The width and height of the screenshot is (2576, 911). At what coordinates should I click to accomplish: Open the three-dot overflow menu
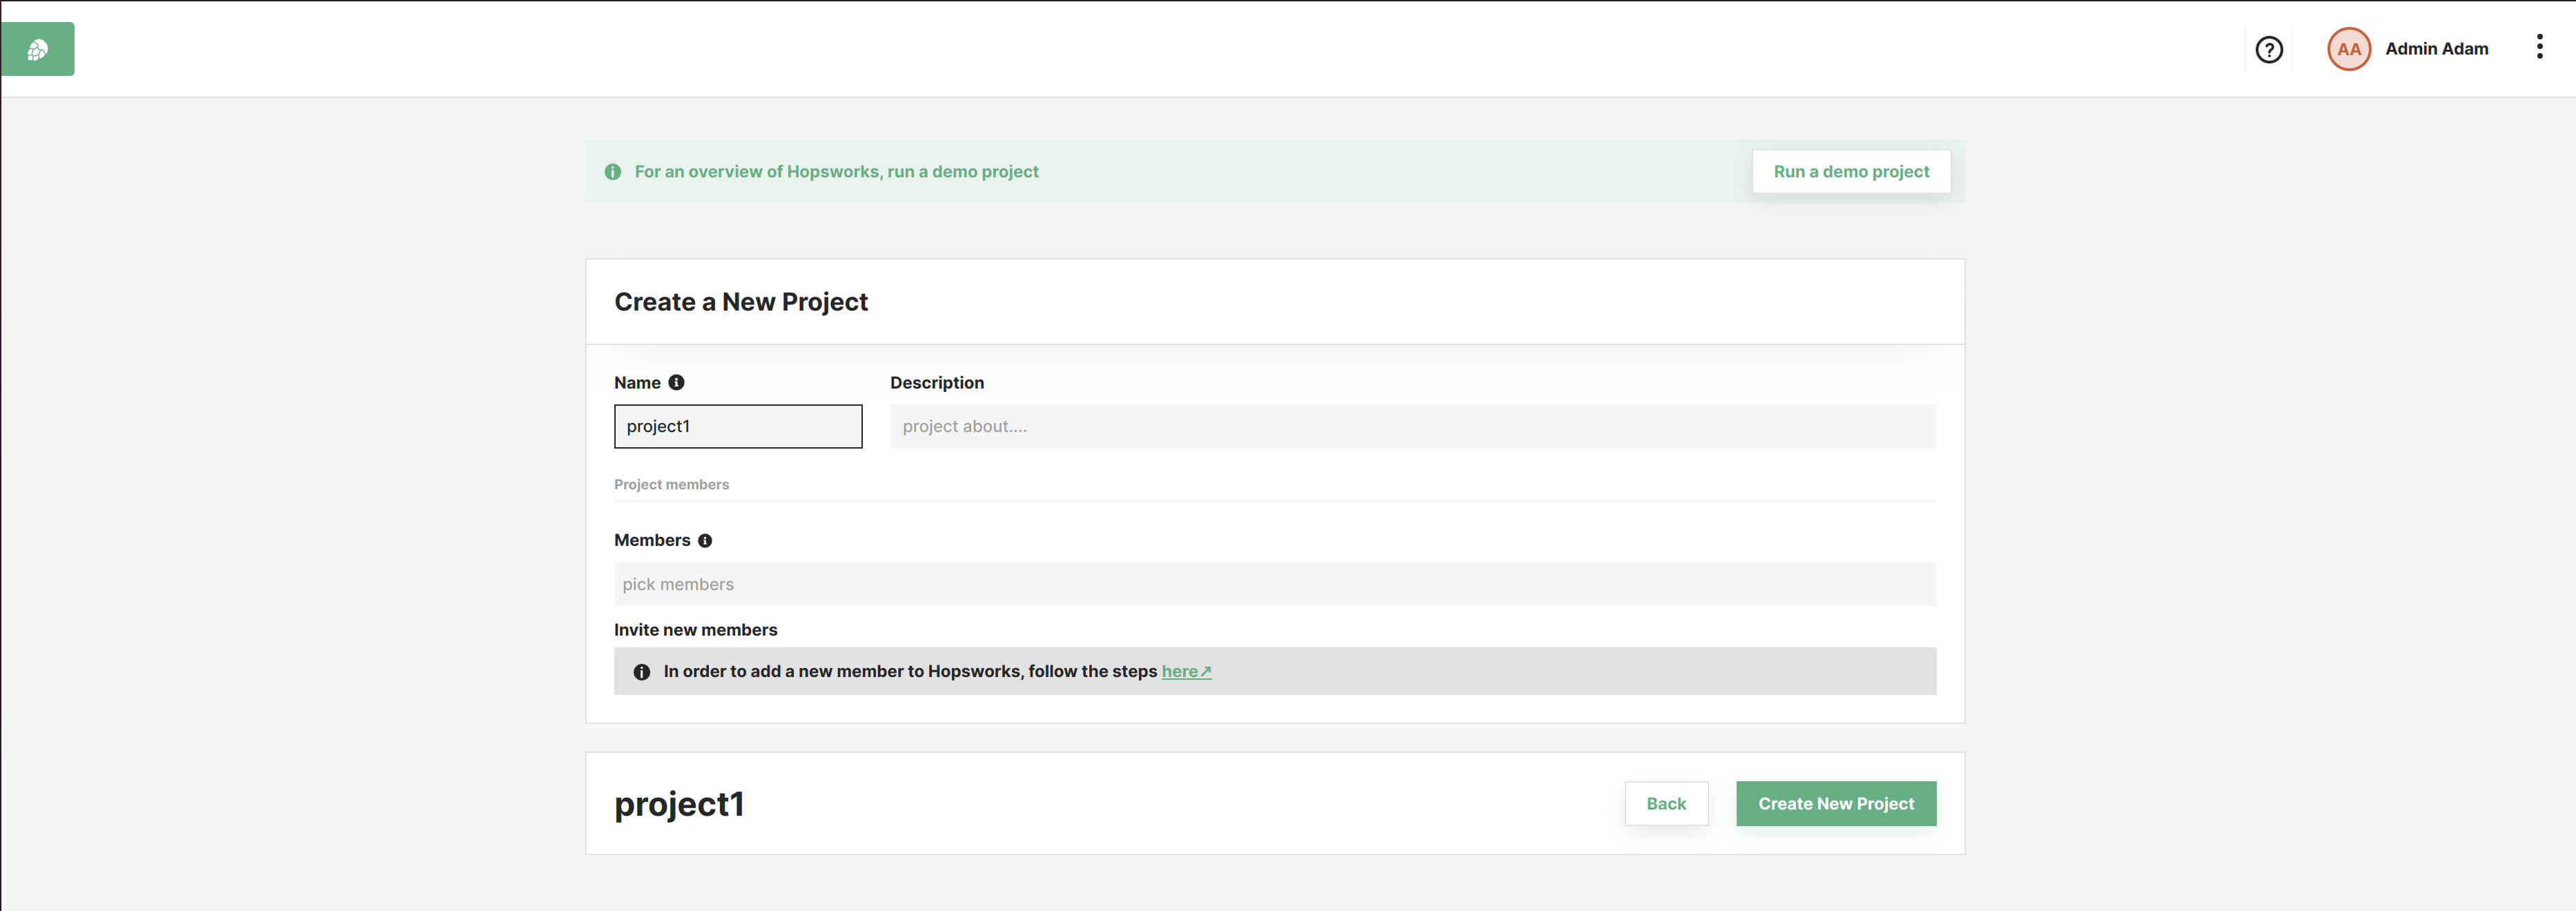coord(2539,47)
